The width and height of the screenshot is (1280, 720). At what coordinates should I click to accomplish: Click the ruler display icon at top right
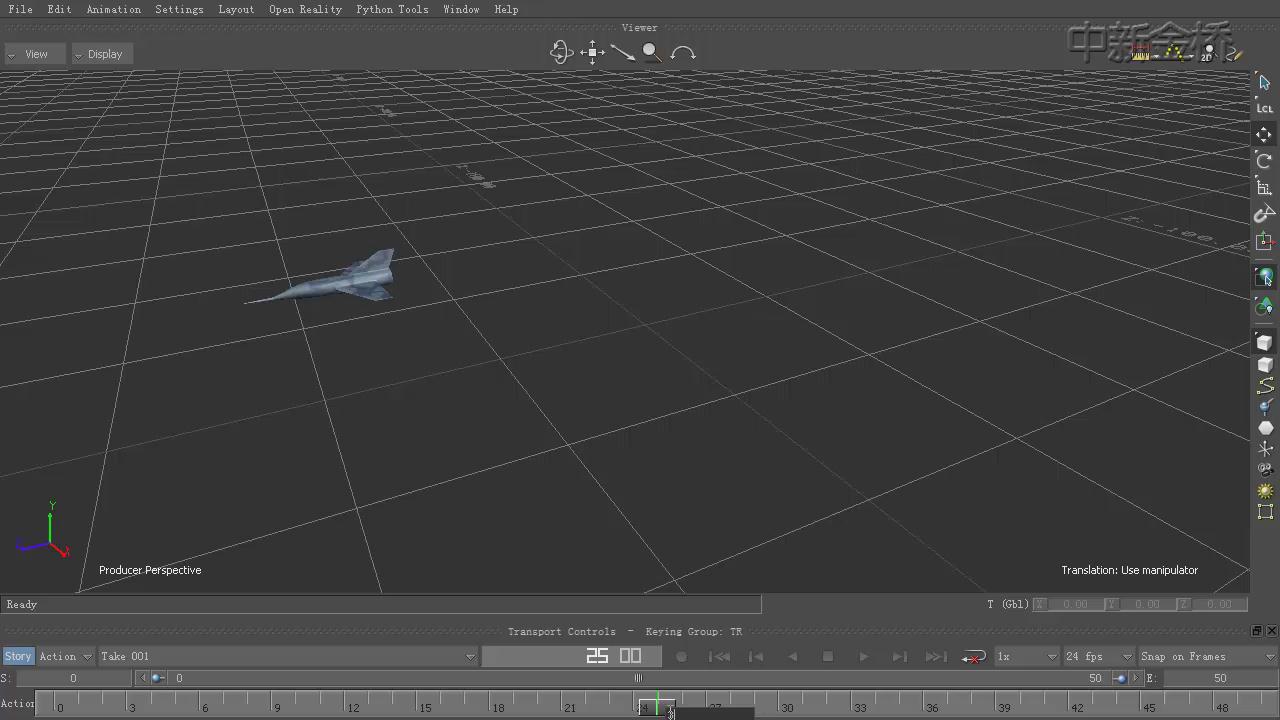point(1140,54)
